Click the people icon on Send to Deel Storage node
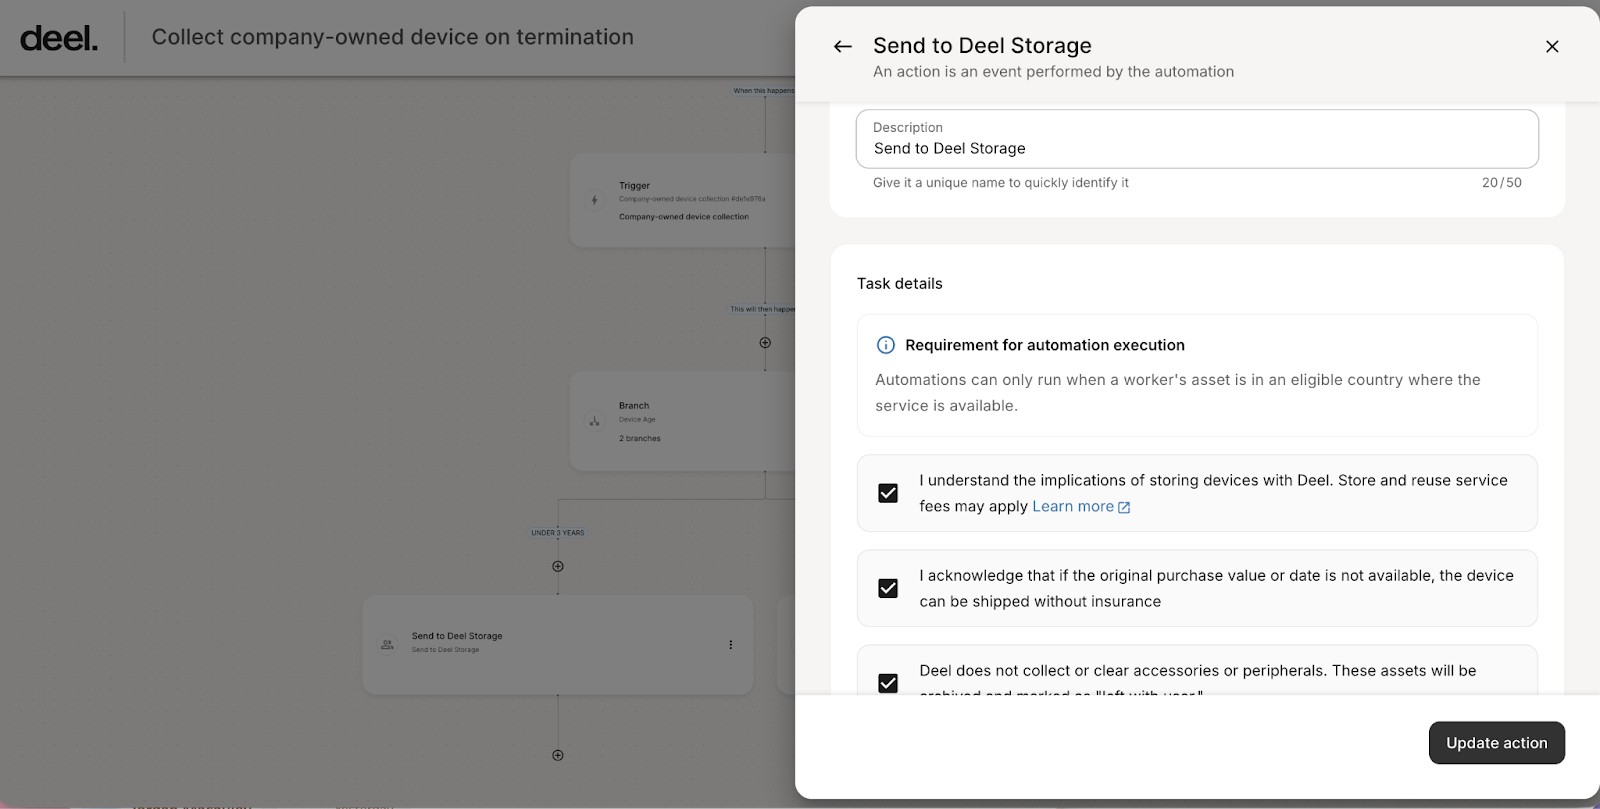The width and height of the screenshot is (1600, 809). [387, 645]
